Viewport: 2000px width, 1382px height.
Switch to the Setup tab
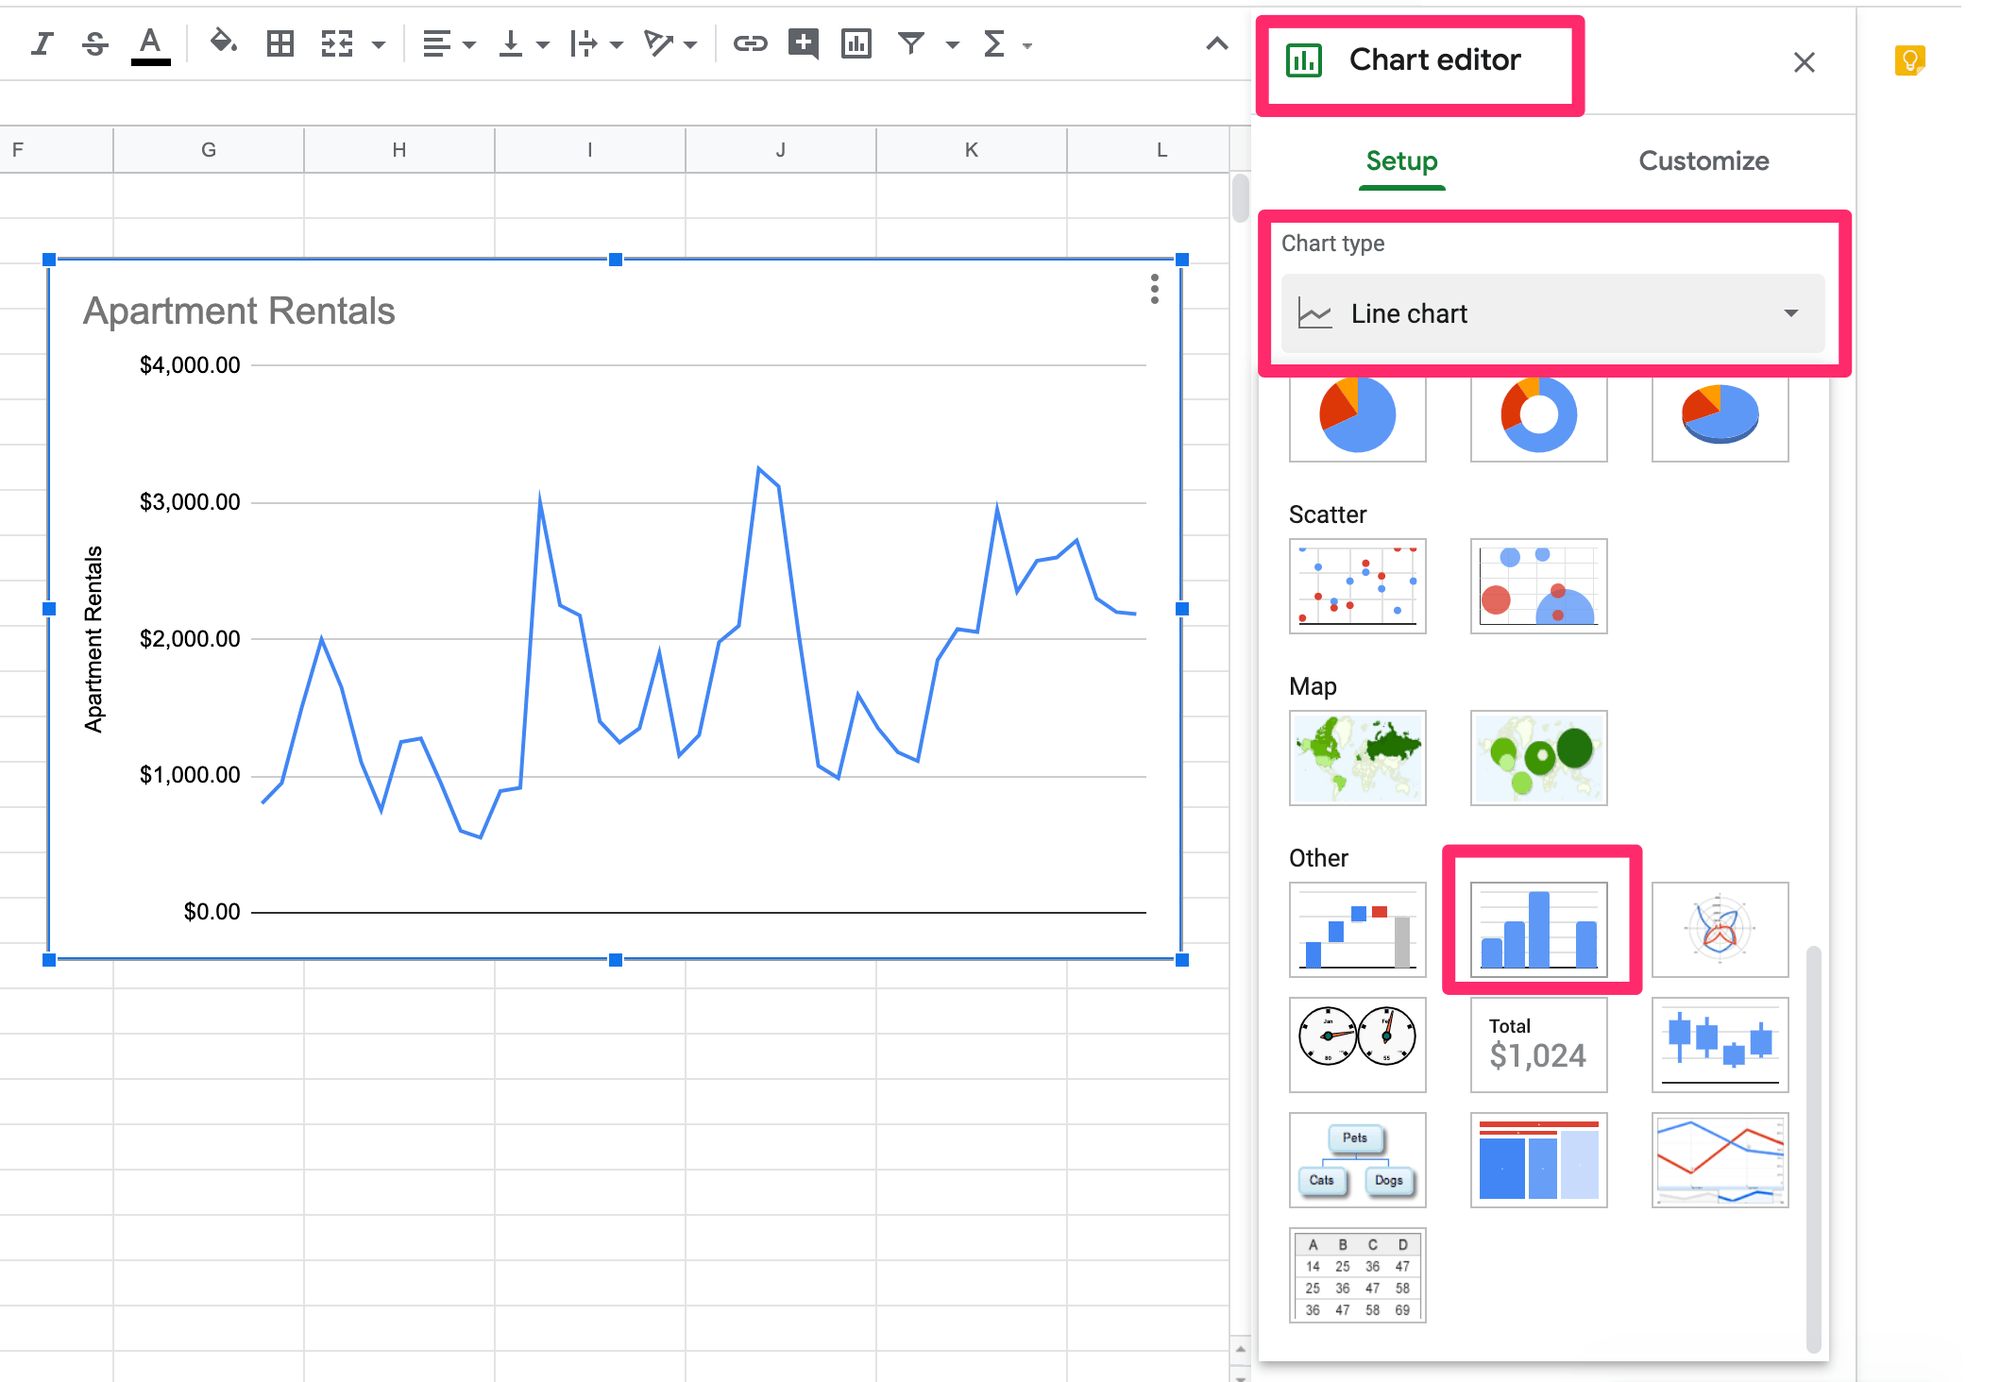point(1402,161)
